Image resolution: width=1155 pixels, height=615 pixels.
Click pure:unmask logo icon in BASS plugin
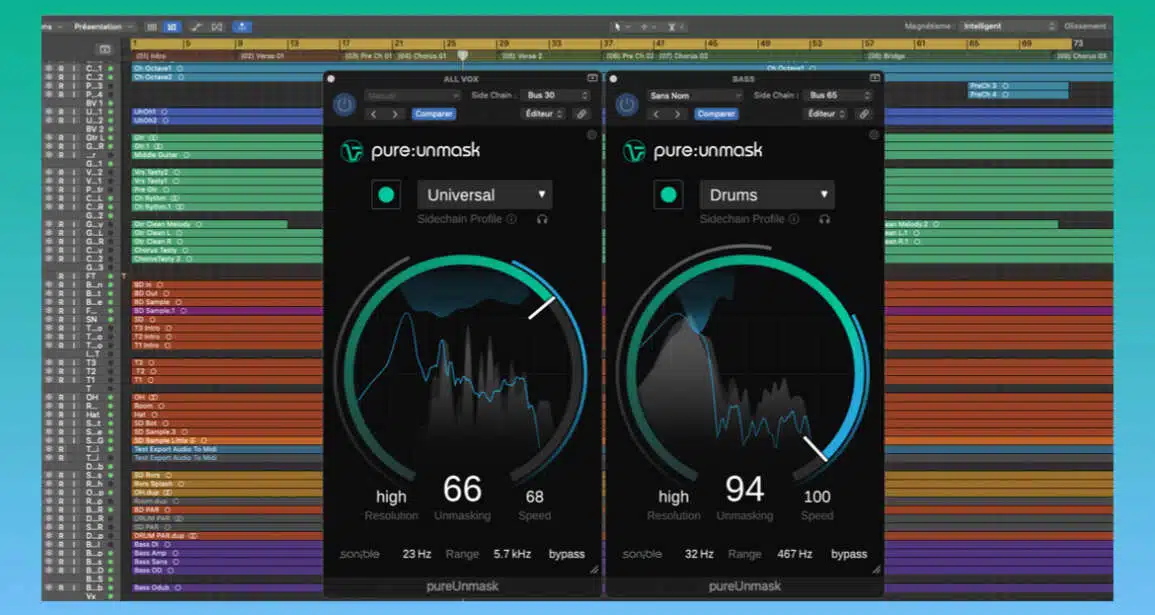634,151
